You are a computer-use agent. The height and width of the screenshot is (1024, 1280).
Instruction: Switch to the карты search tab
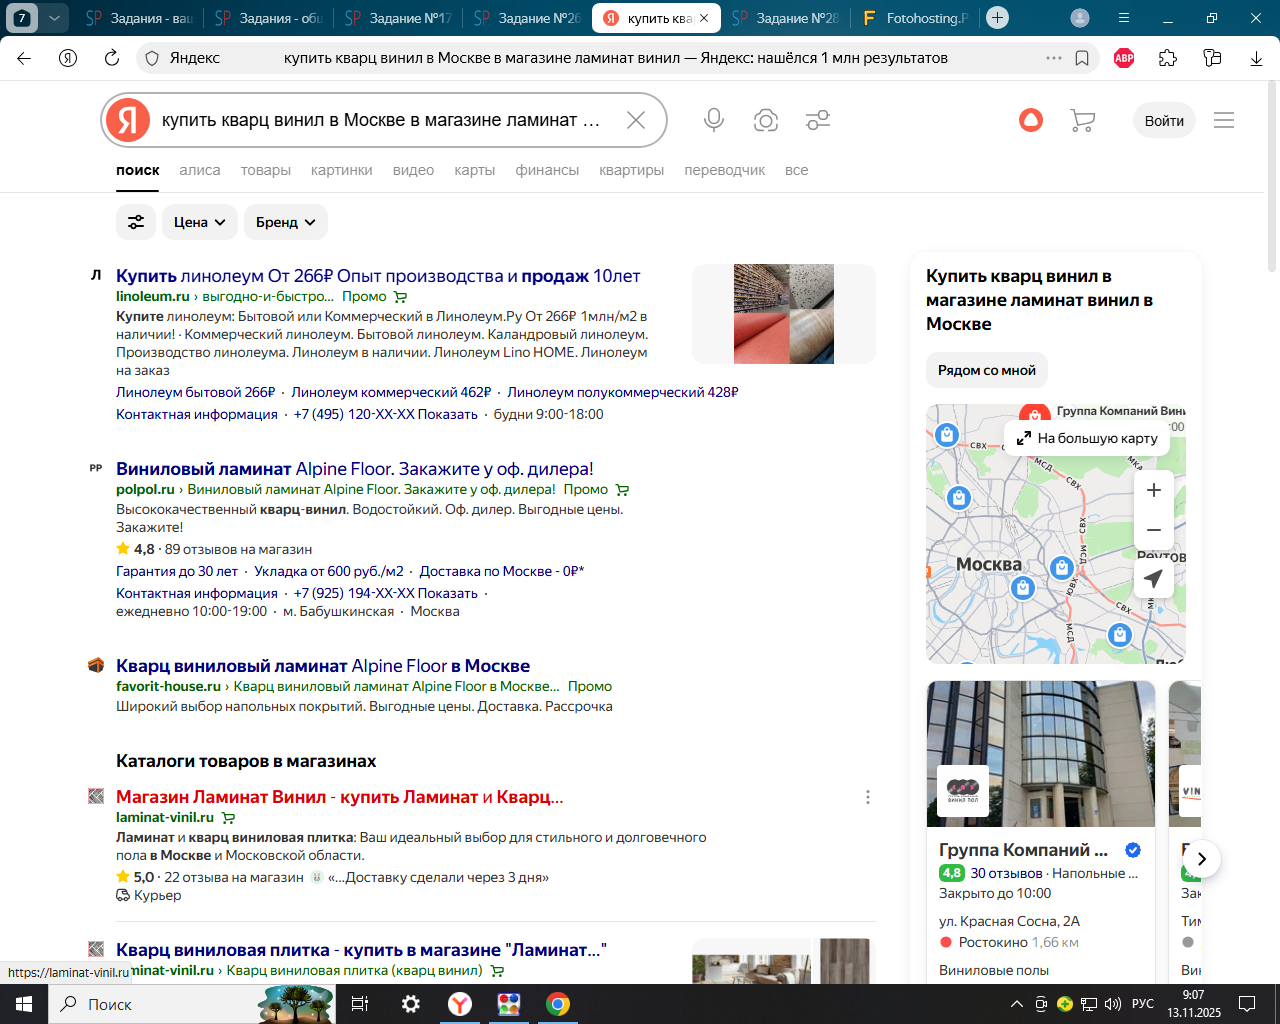[x=475, y=170]
